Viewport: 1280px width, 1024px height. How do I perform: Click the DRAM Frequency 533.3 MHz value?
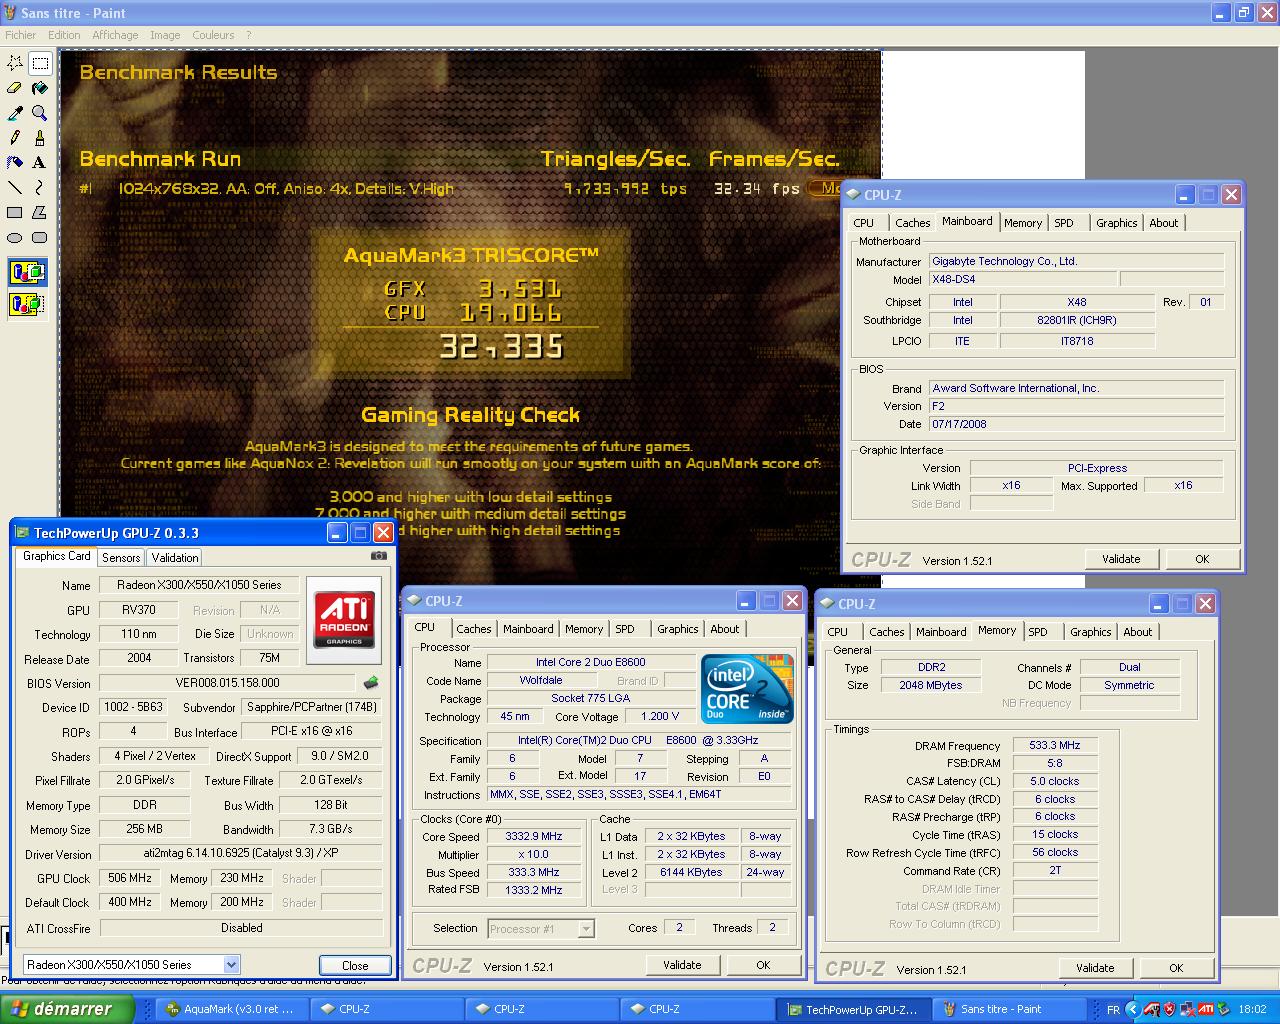(x=1055, y=745)
